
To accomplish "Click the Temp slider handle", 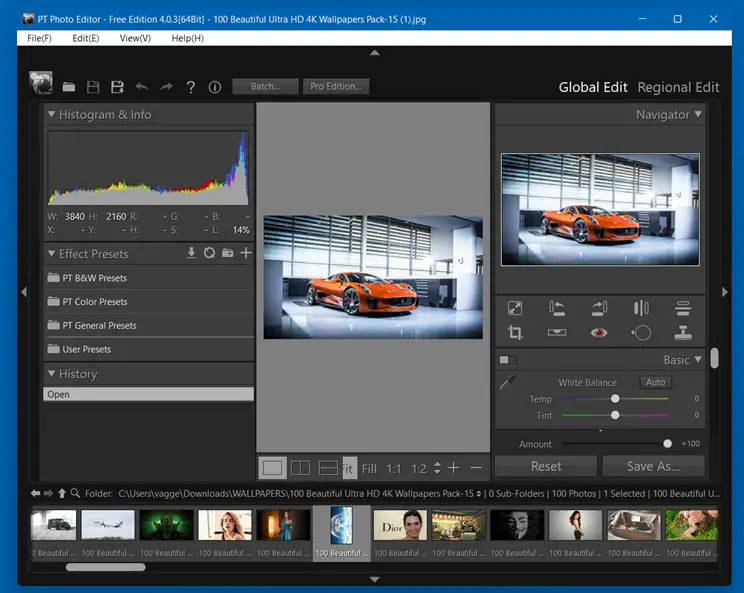I will [x=615, y=399].
